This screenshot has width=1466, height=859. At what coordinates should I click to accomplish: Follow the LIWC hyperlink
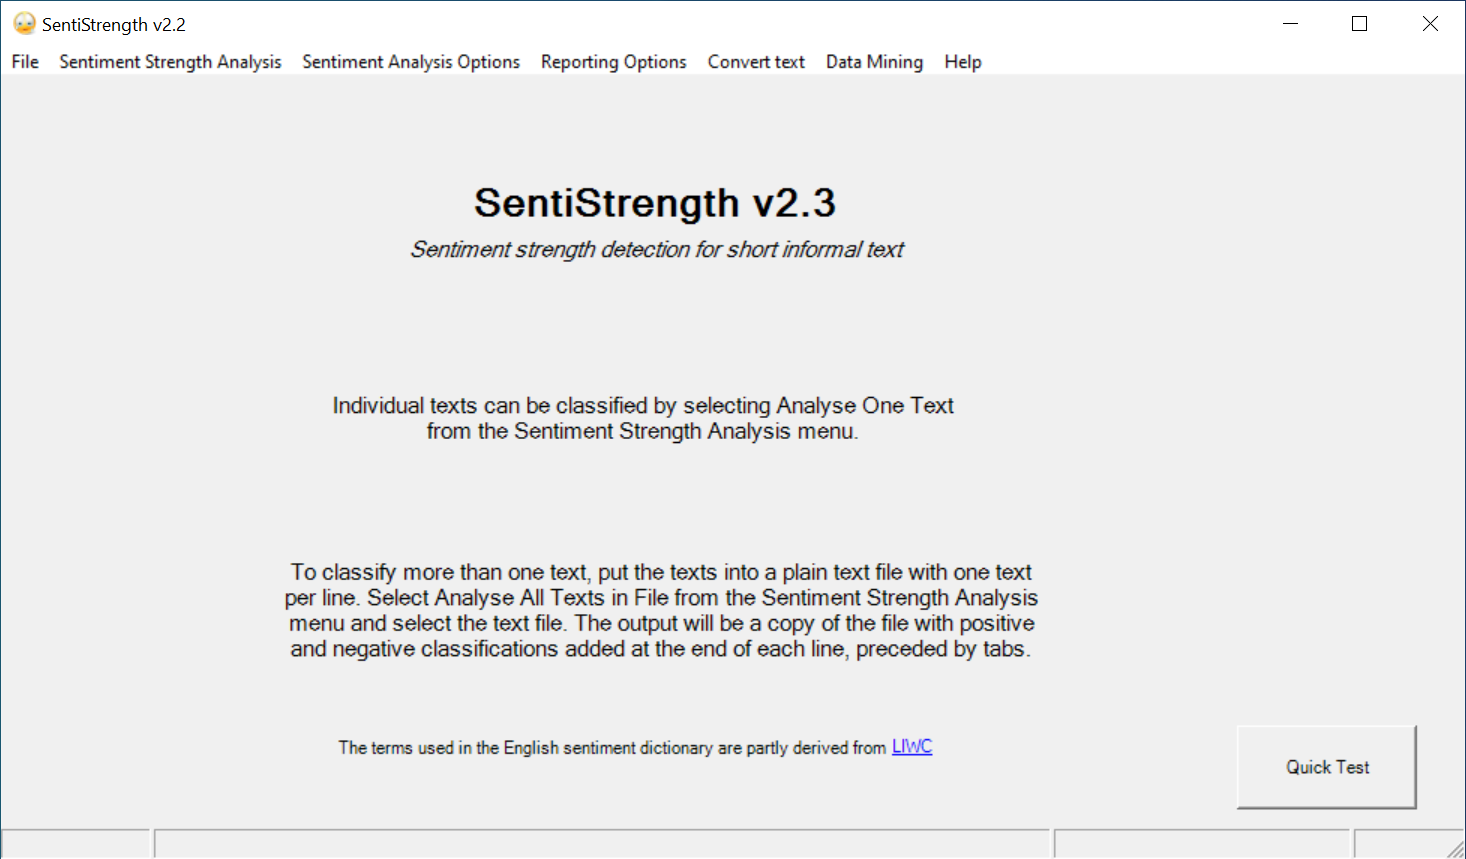[x=911, y=747]
